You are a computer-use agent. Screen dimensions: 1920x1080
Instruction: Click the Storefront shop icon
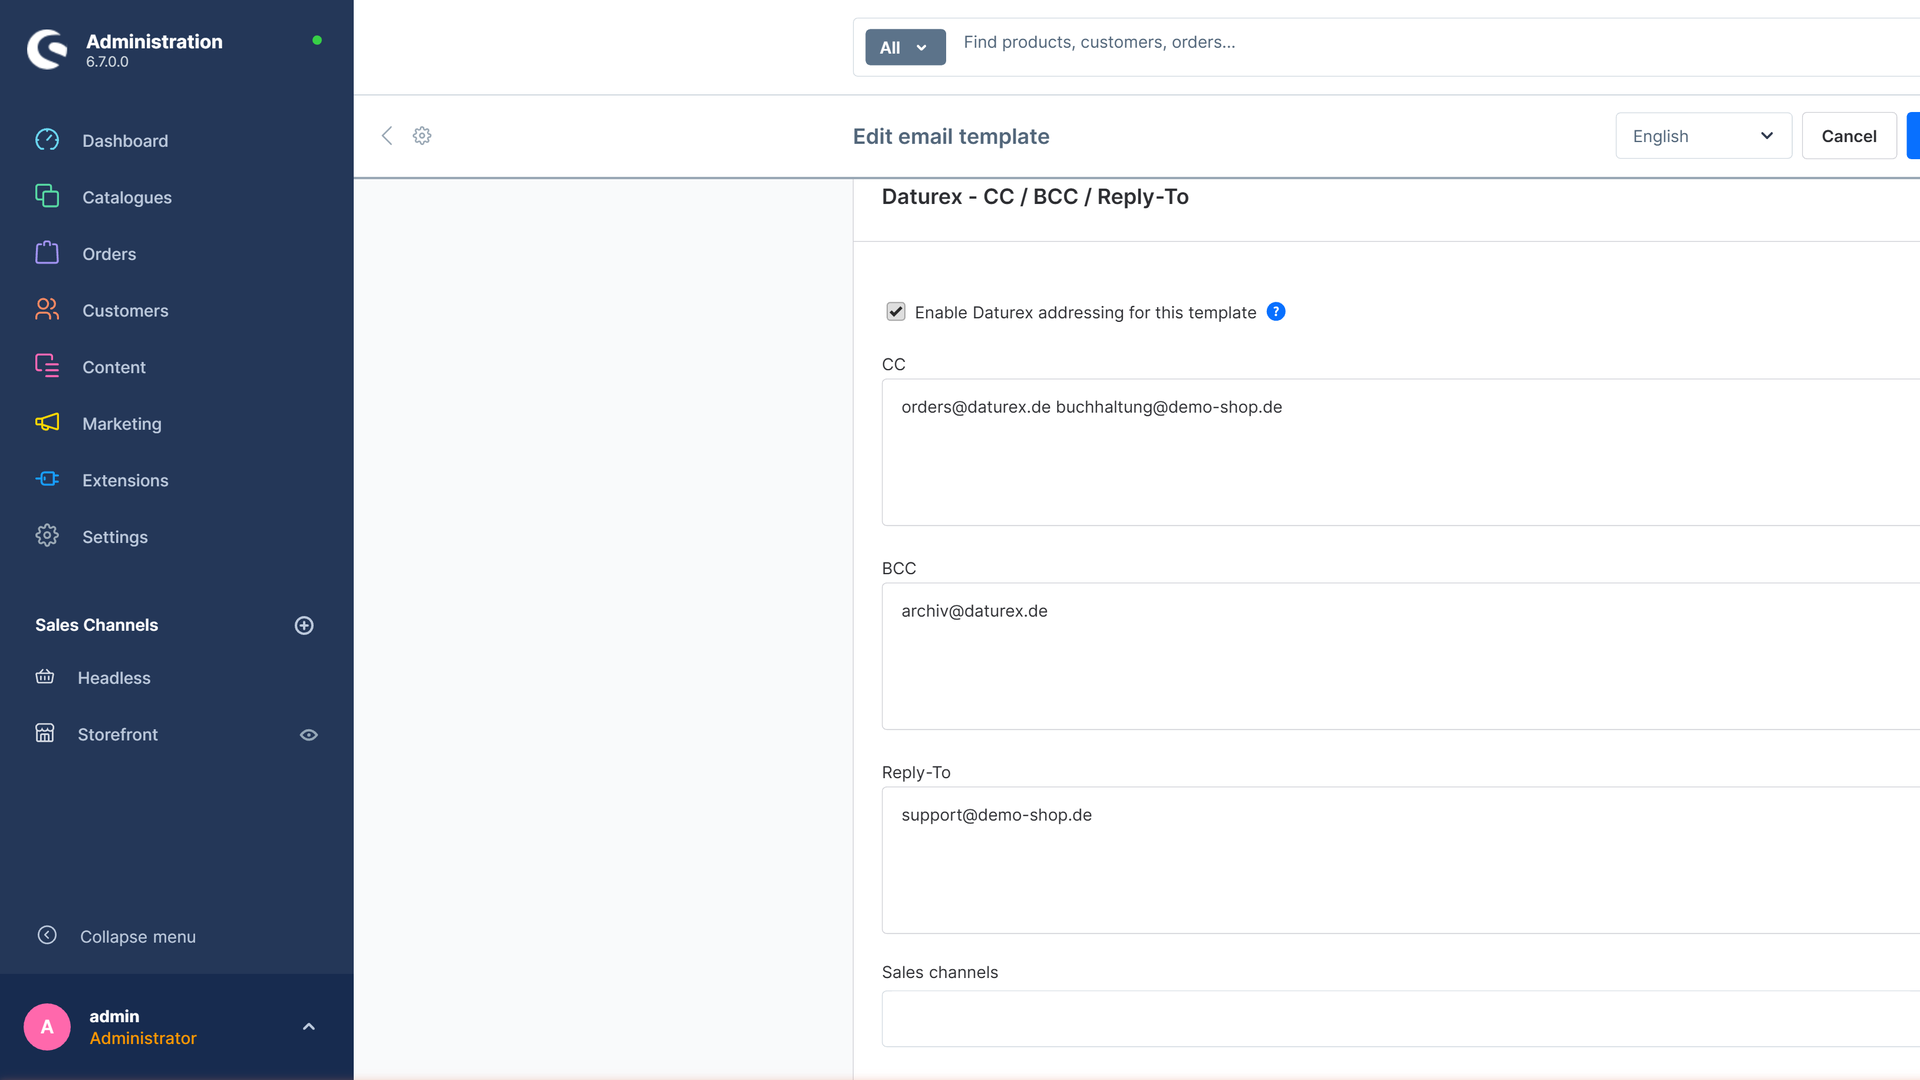coord(45,733)
